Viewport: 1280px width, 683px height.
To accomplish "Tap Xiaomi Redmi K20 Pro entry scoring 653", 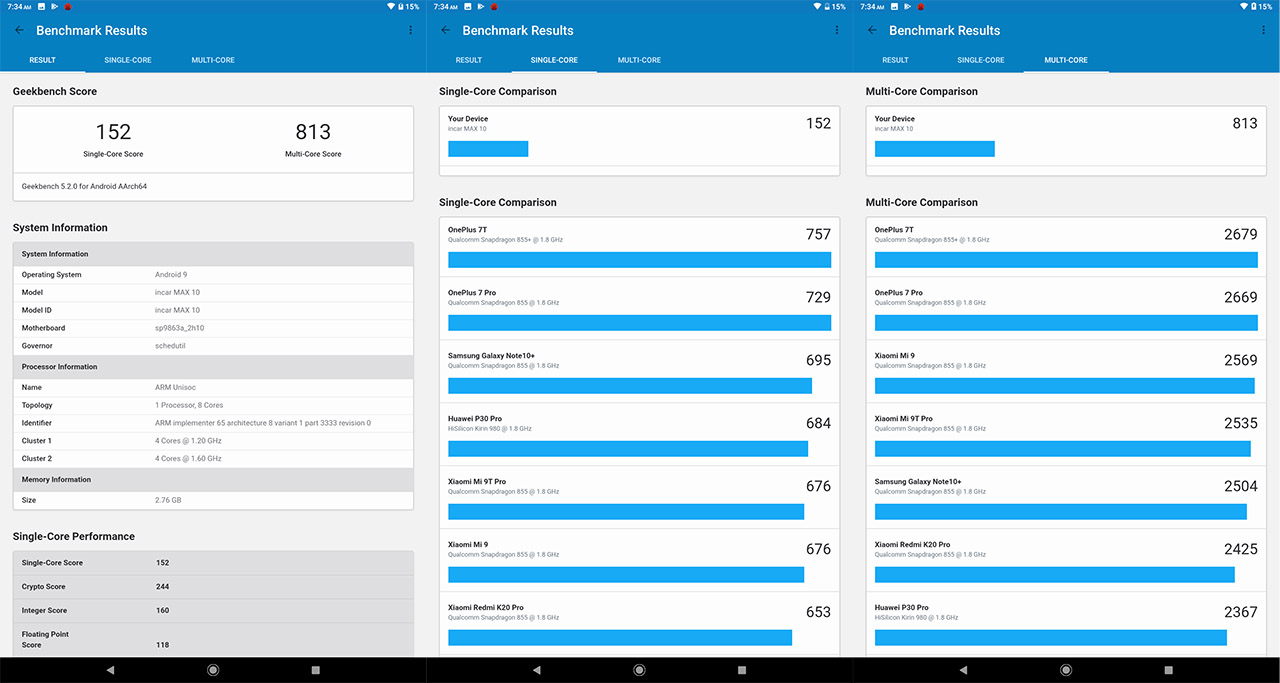I will (640, 623).
